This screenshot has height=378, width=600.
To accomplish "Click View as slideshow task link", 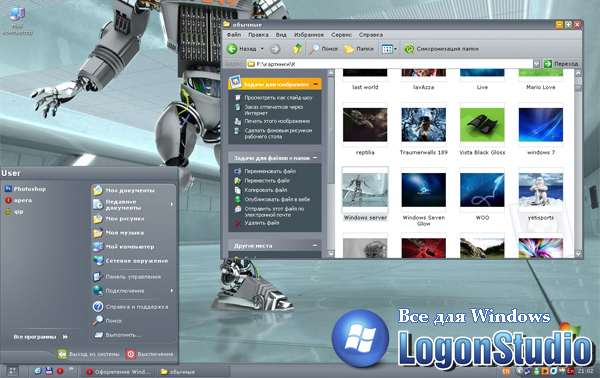I will pyautogui.click(x=278, y=98).
